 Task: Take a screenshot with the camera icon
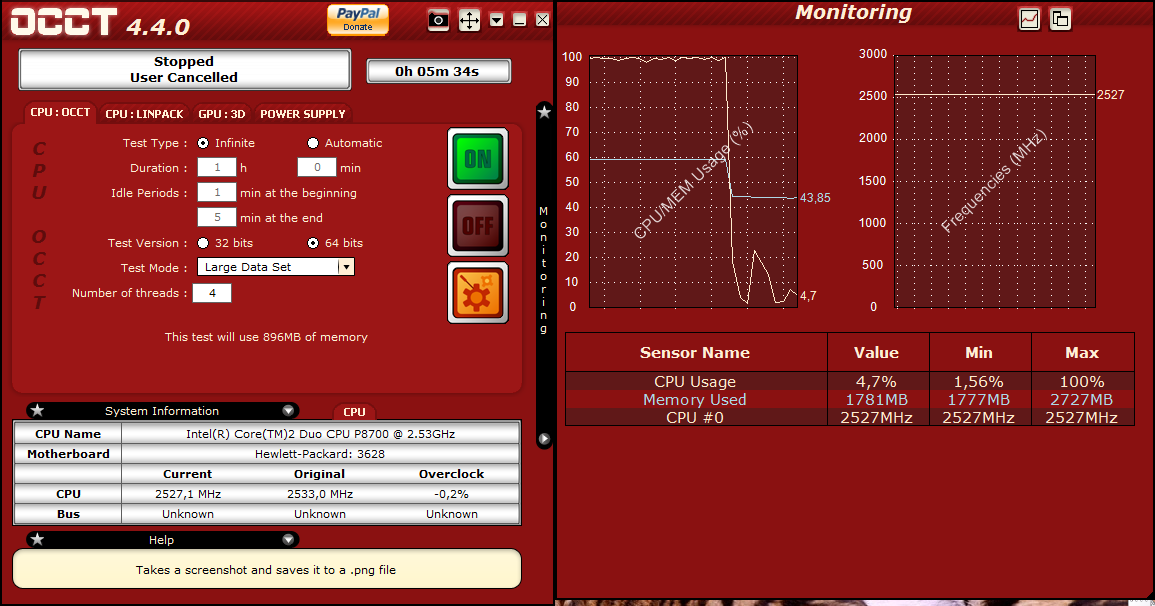pos(438,20)
